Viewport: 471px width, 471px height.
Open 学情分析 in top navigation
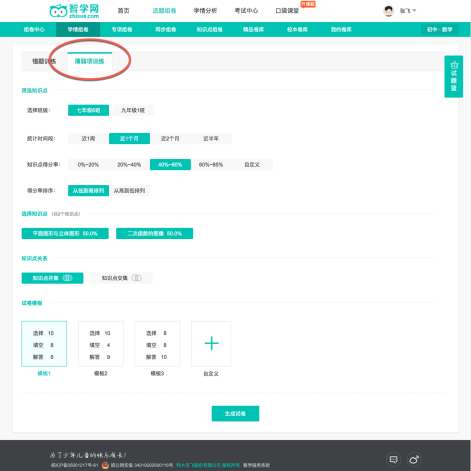pos(205,11)
